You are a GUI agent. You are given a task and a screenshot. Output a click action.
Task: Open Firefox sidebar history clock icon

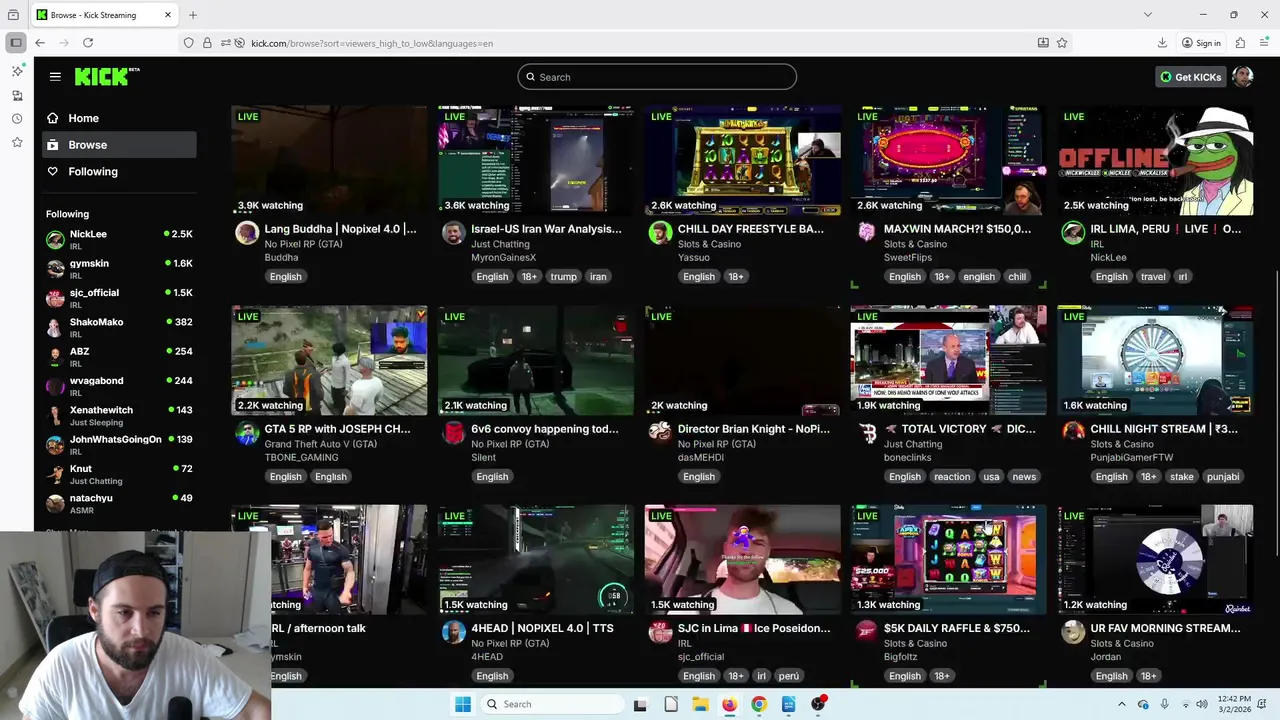[x=17, y=119]
